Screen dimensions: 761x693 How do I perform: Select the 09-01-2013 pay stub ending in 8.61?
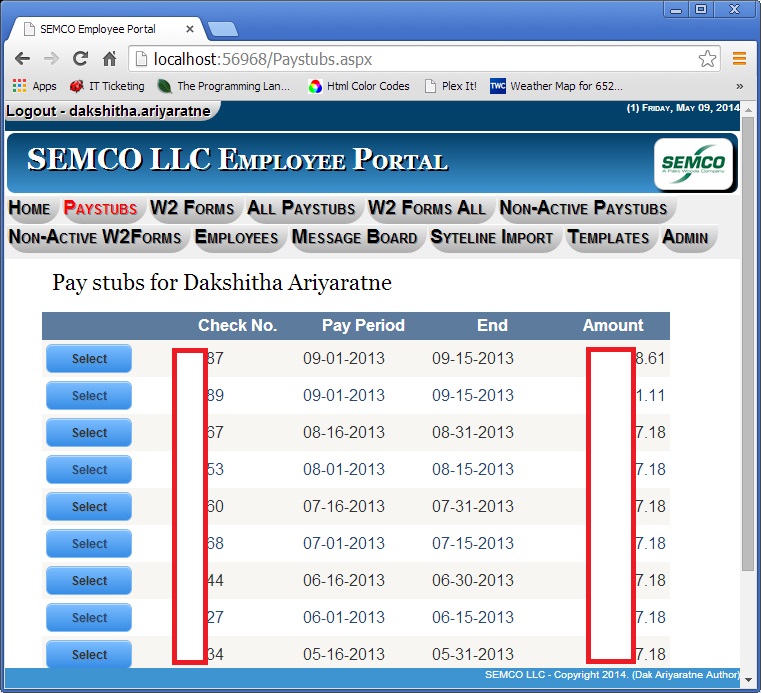[x=89, y=359]
